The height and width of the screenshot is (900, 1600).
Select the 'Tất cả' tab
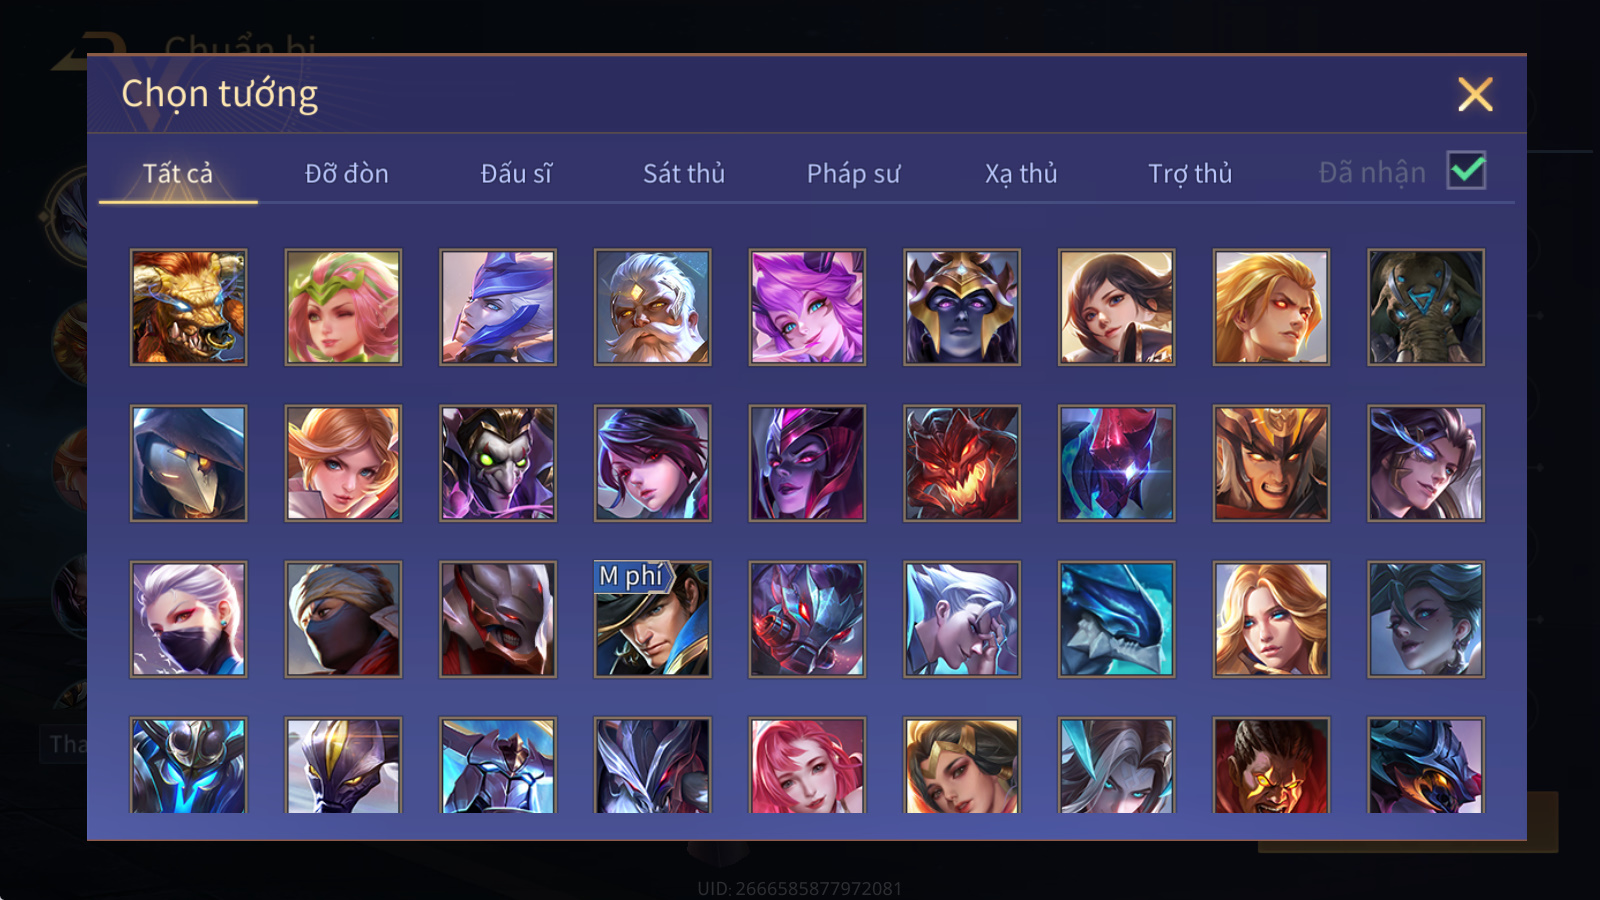tap(178, 174)
